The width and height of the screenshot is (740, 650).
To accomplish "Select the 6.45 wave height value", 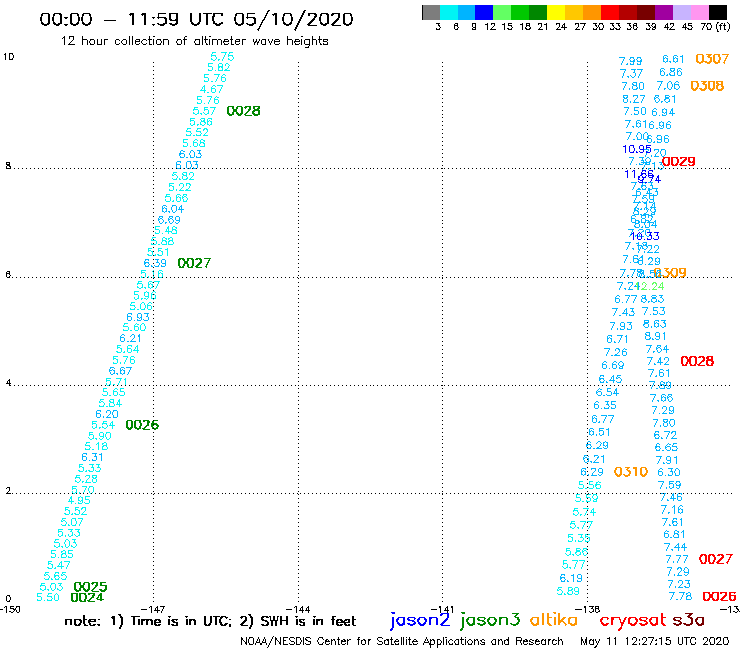I will pos(610,380).
